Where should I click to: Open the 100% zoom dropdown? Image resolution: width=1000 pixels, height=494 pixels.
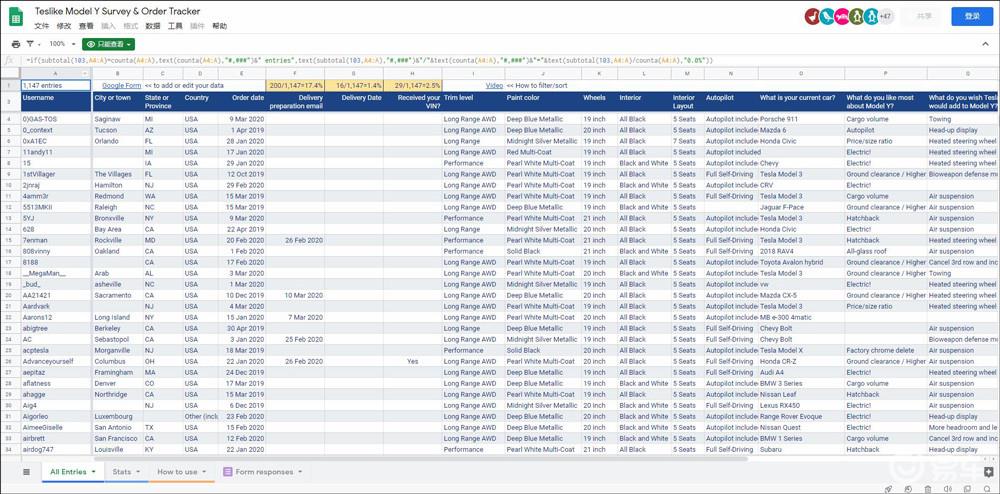click(62, 44)
